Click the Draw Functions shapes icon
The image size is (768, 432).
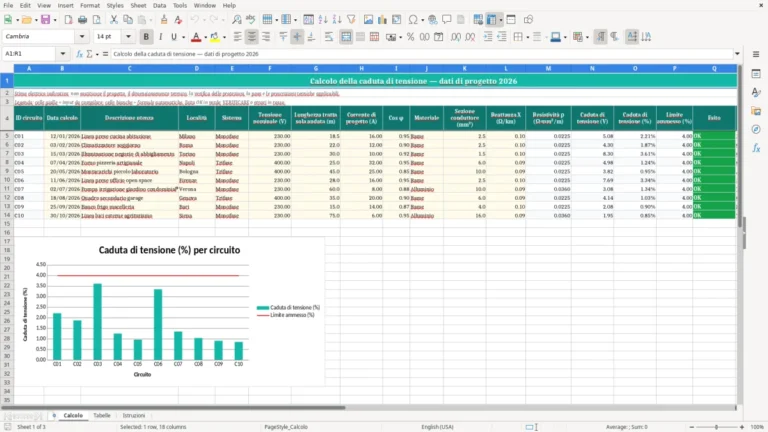(x=528, y=20)
